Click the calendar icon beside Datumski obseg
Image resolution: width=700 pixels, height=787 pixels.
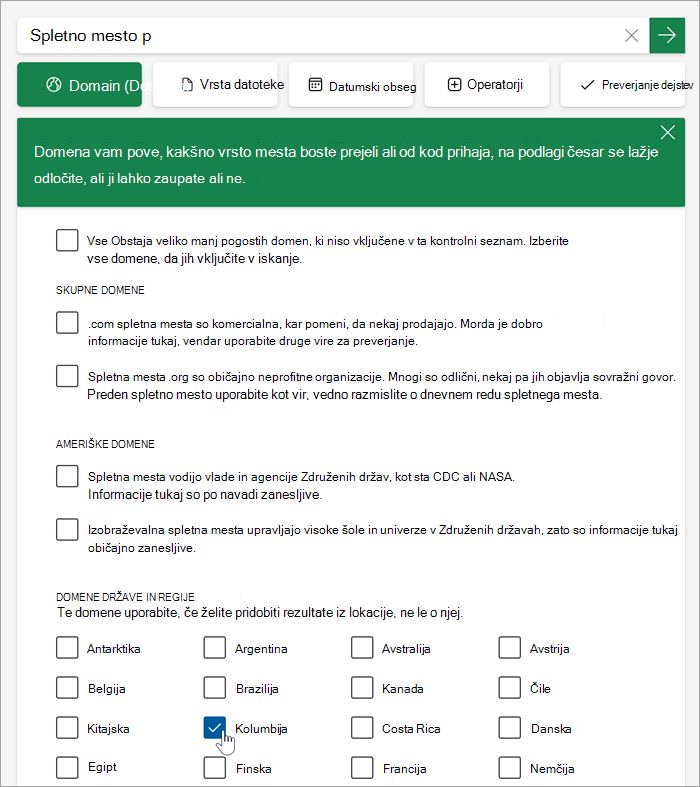pos(315,85)
